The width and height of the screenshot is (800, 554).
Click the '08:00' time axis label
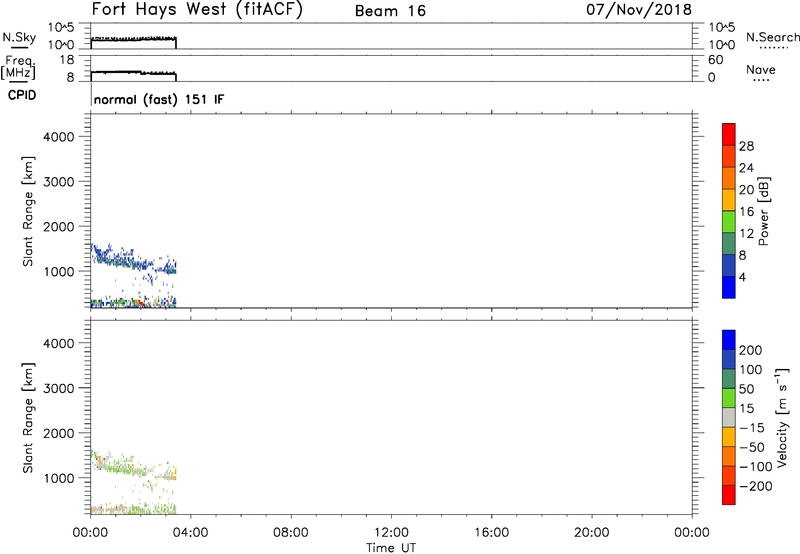[x=291, y=533]
